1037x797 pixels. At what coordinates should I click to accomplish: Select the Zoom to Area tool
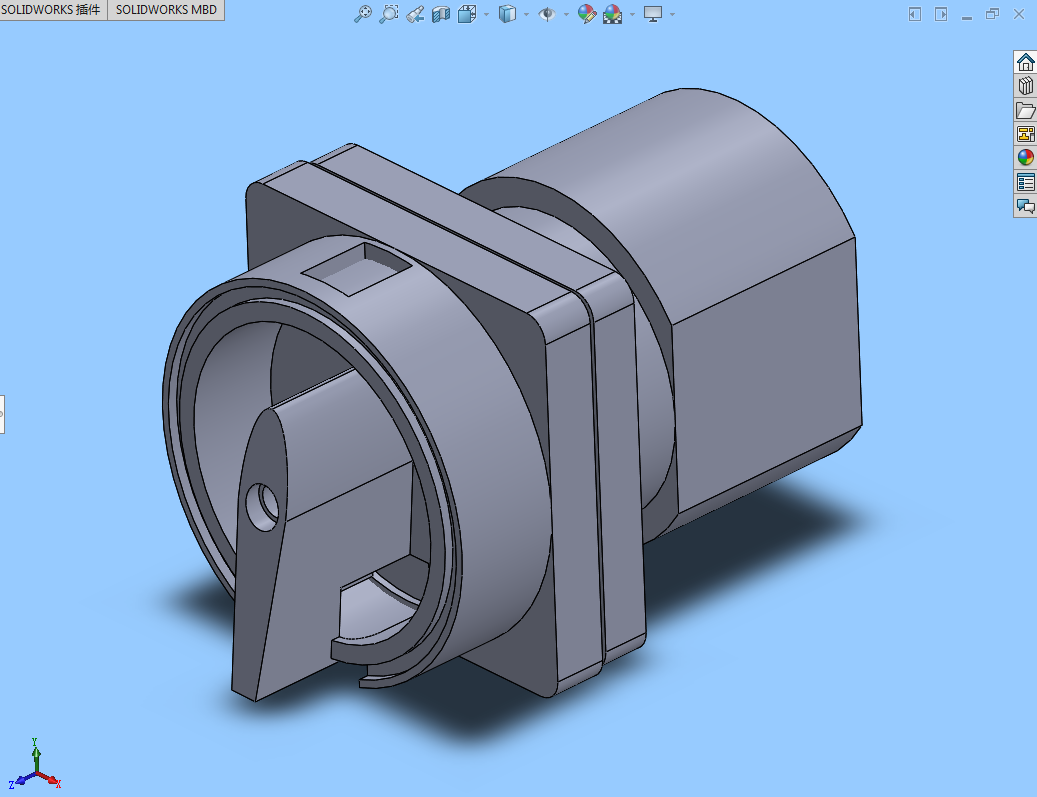click(x=389, y=14)
